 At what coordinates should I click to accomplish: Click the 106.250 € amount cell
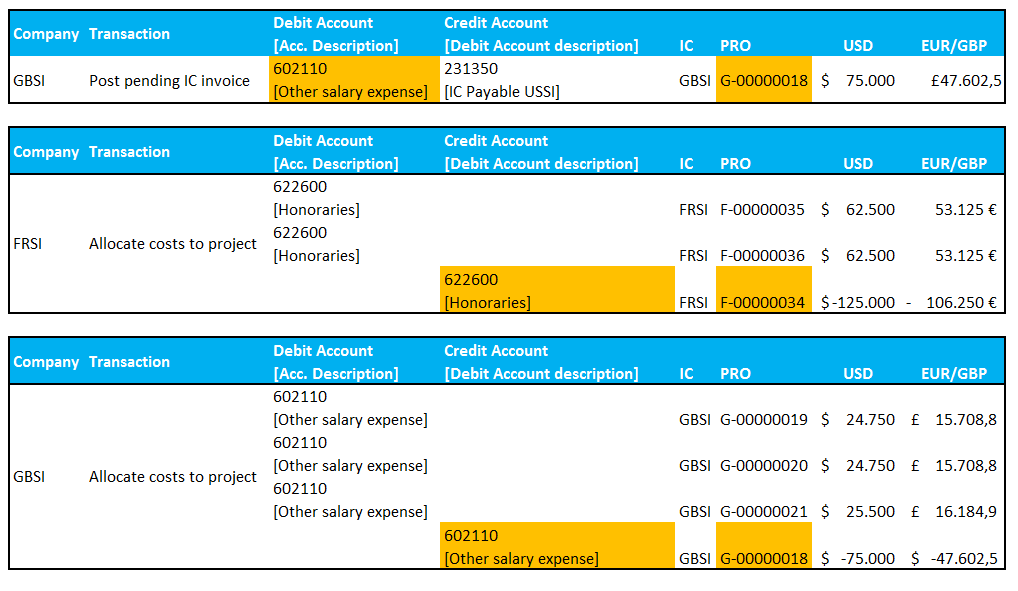(x=960, y=302)
